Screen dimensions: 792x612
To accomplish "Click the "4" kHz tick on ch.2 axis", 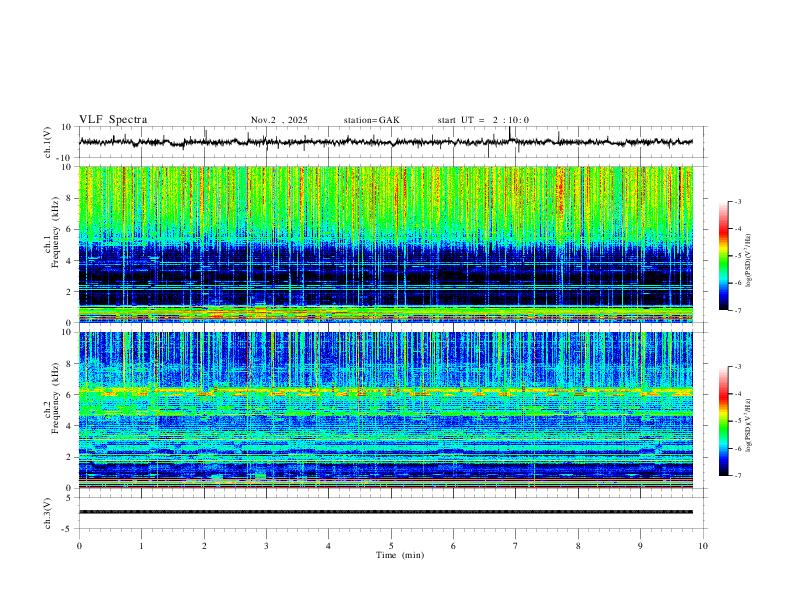I will tap(69, 426).
